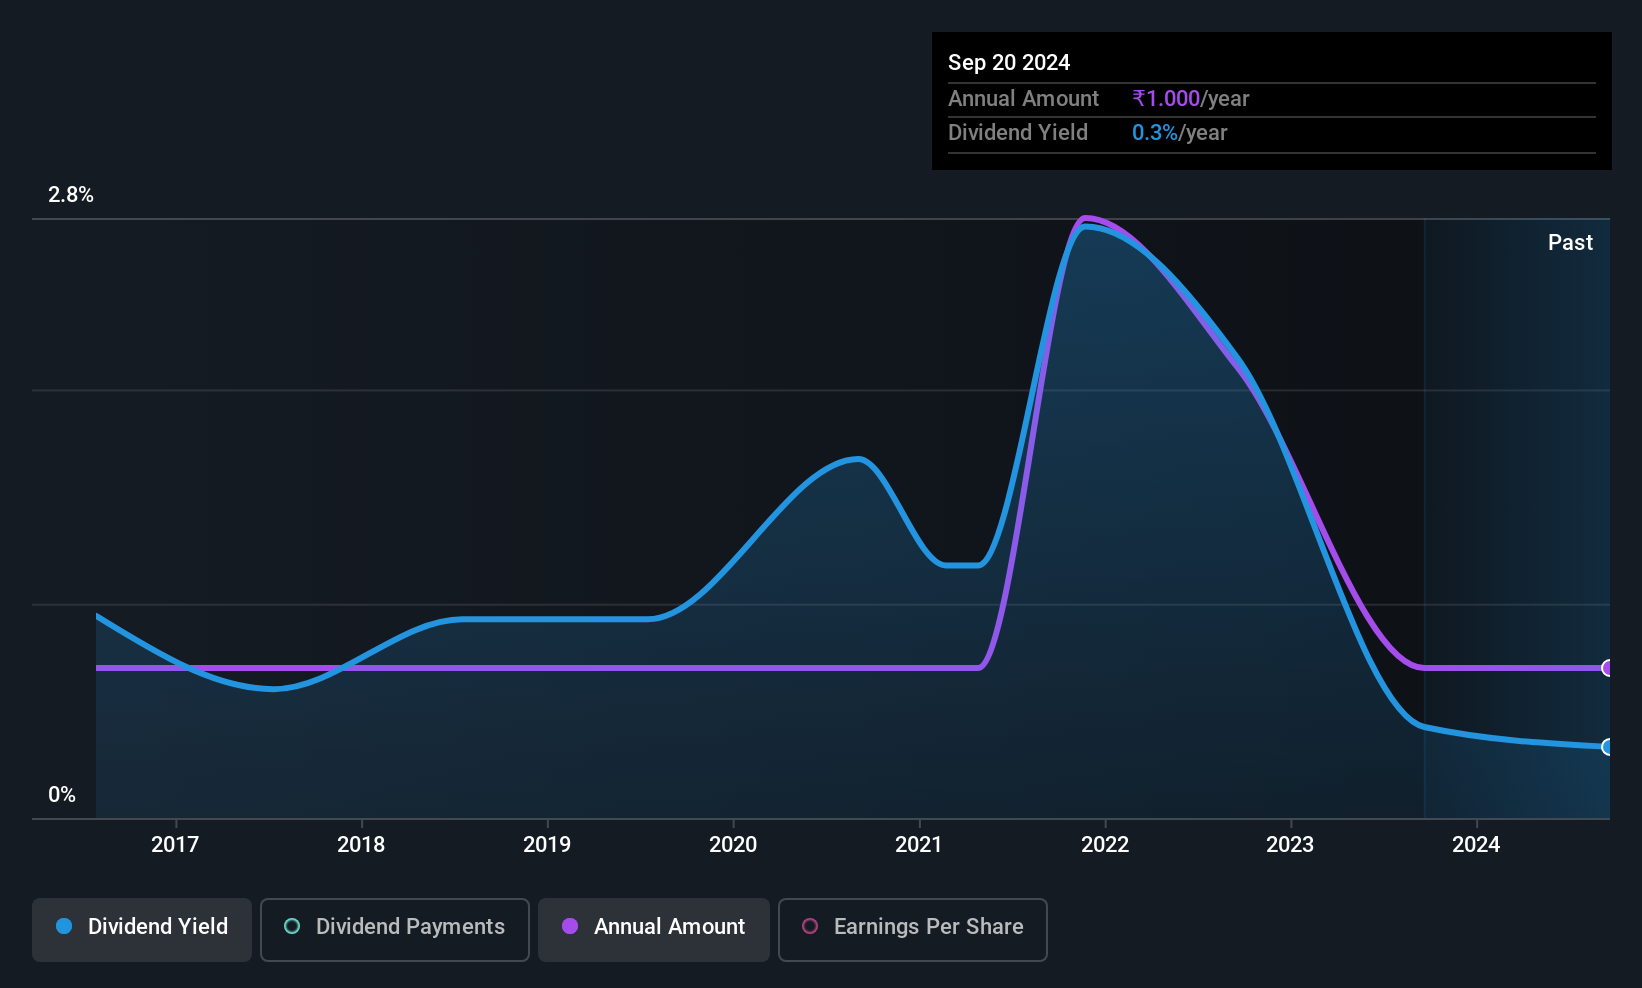Select the purple Annual Amount endpoint marker

pos(1607,668)
